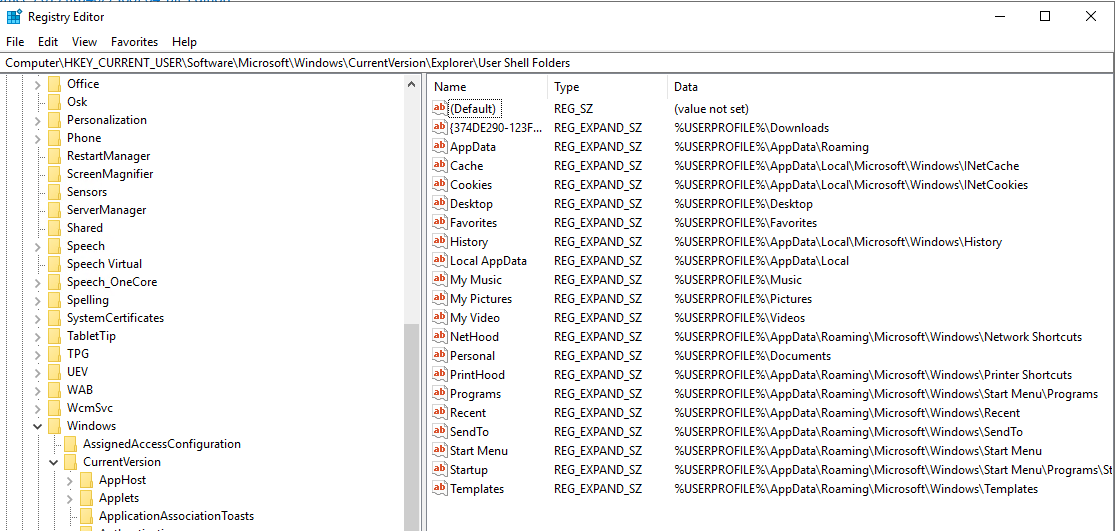The height and width of the screenshot is (531, 1117).
Task: Click the registry path address bar
Action: click(x=558, y=63)
